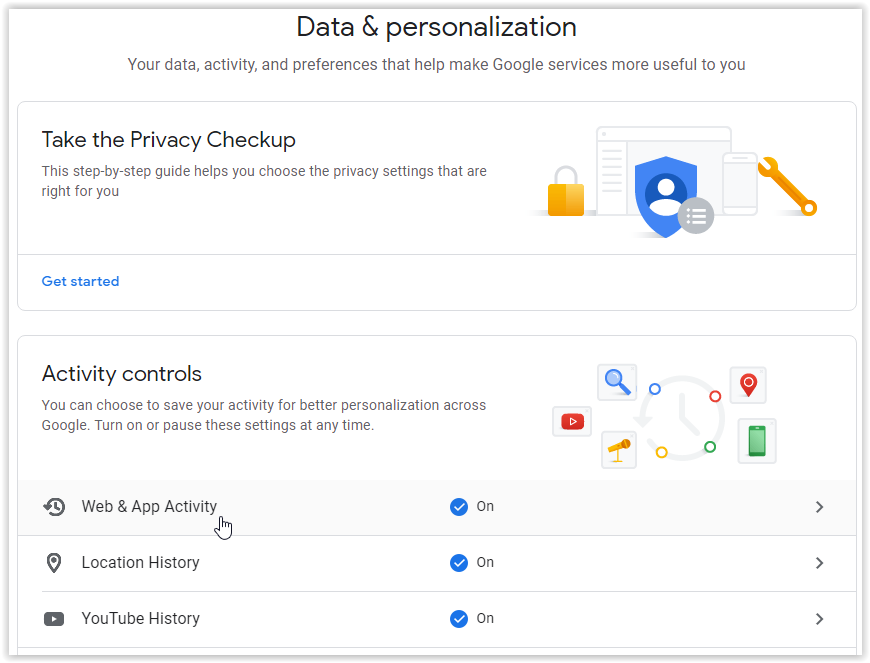
Task: Click the YouTube History play icon
Action: point(54,619)
